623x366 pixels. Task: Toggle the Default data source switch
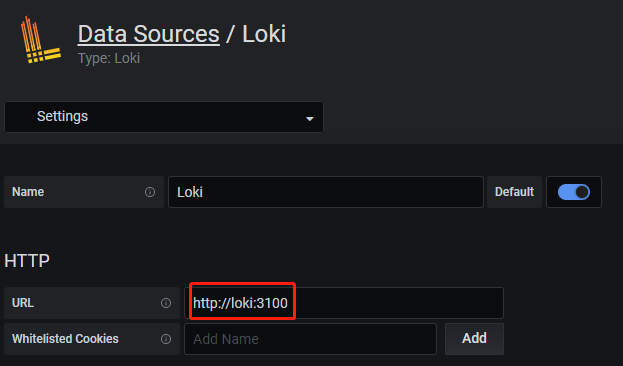tap(574, 192)
